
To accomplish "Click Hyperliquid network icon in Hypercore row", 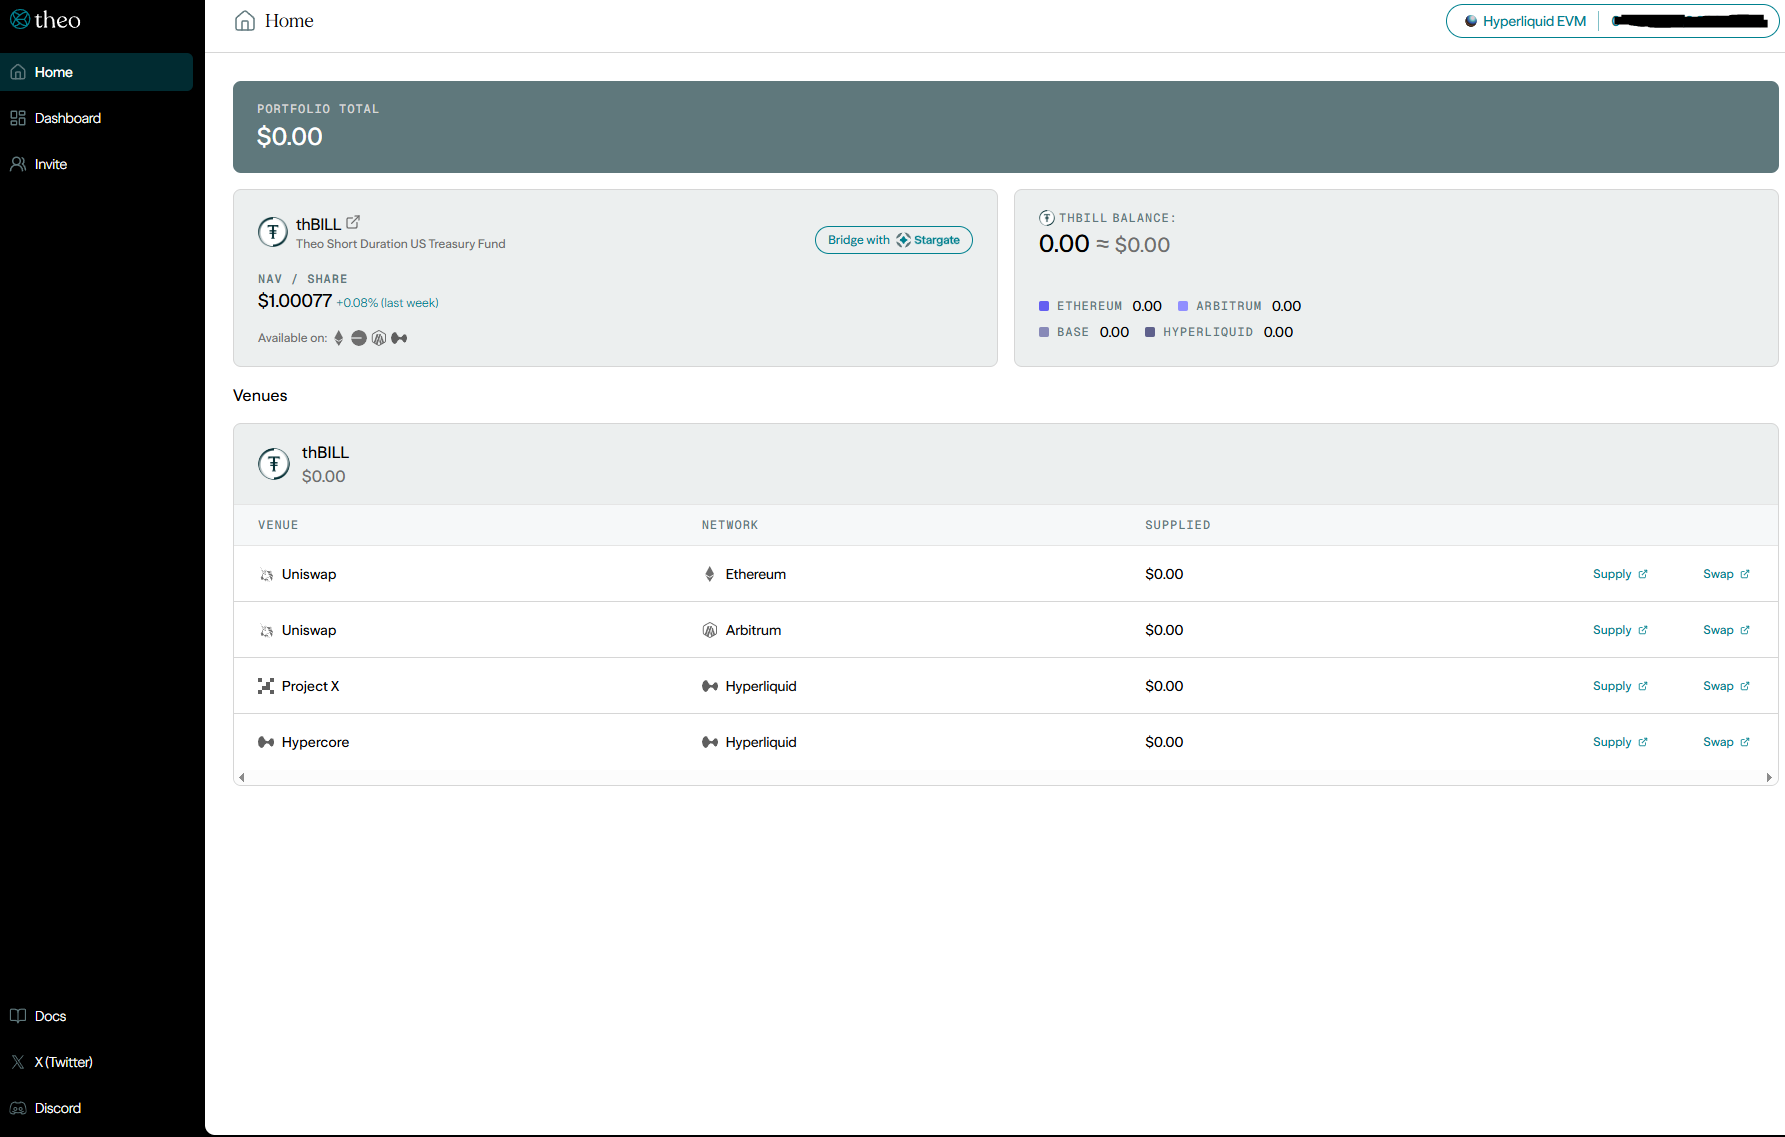I will point(710,742).
